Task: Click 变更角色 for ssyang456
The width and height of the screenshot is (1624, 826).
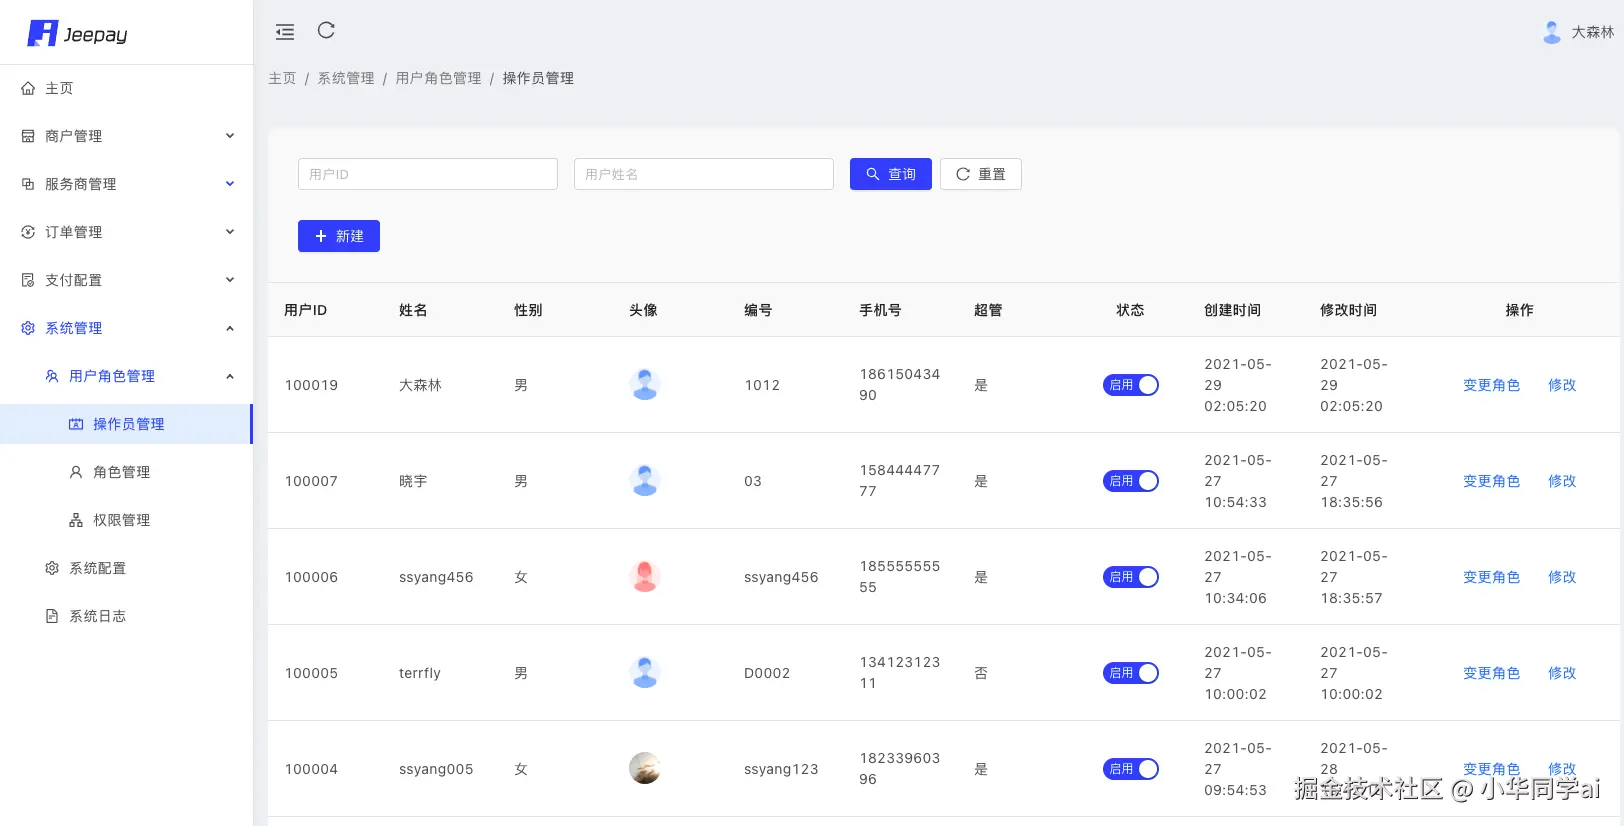Action: [1491, 577]
